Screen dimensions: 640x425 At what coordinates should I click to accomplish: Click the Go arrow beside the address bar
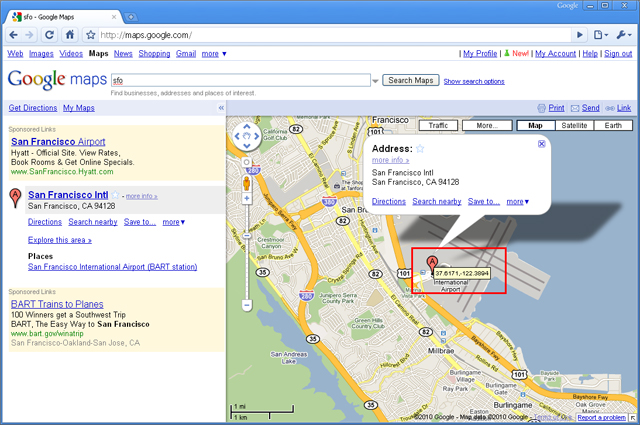(580, 35)
